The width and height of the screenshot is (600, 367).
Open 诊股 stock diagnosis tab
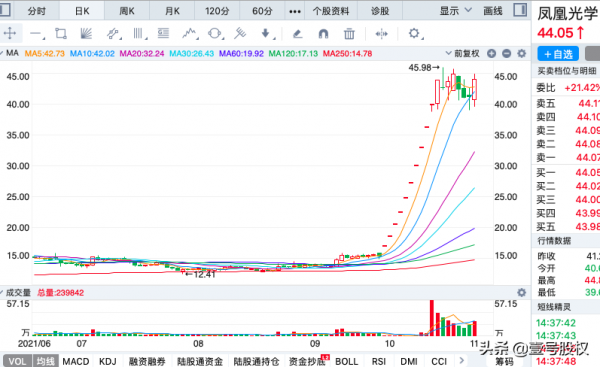point(380,11)
